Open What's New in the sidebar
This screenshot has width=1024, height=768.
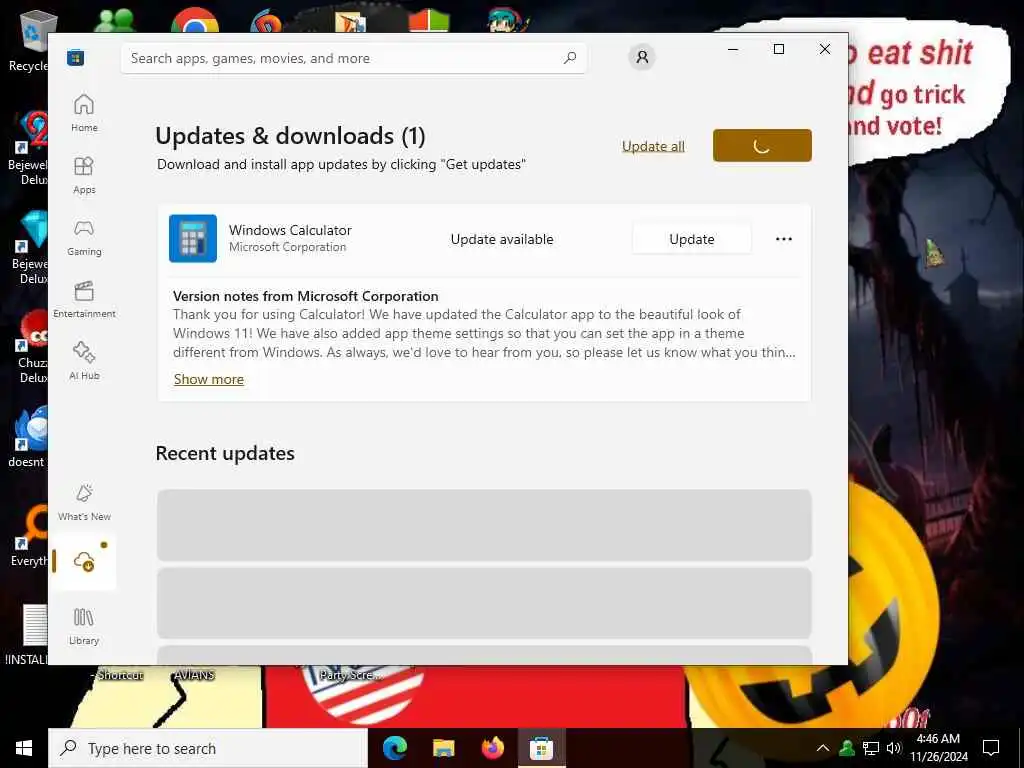coord(84,502)
